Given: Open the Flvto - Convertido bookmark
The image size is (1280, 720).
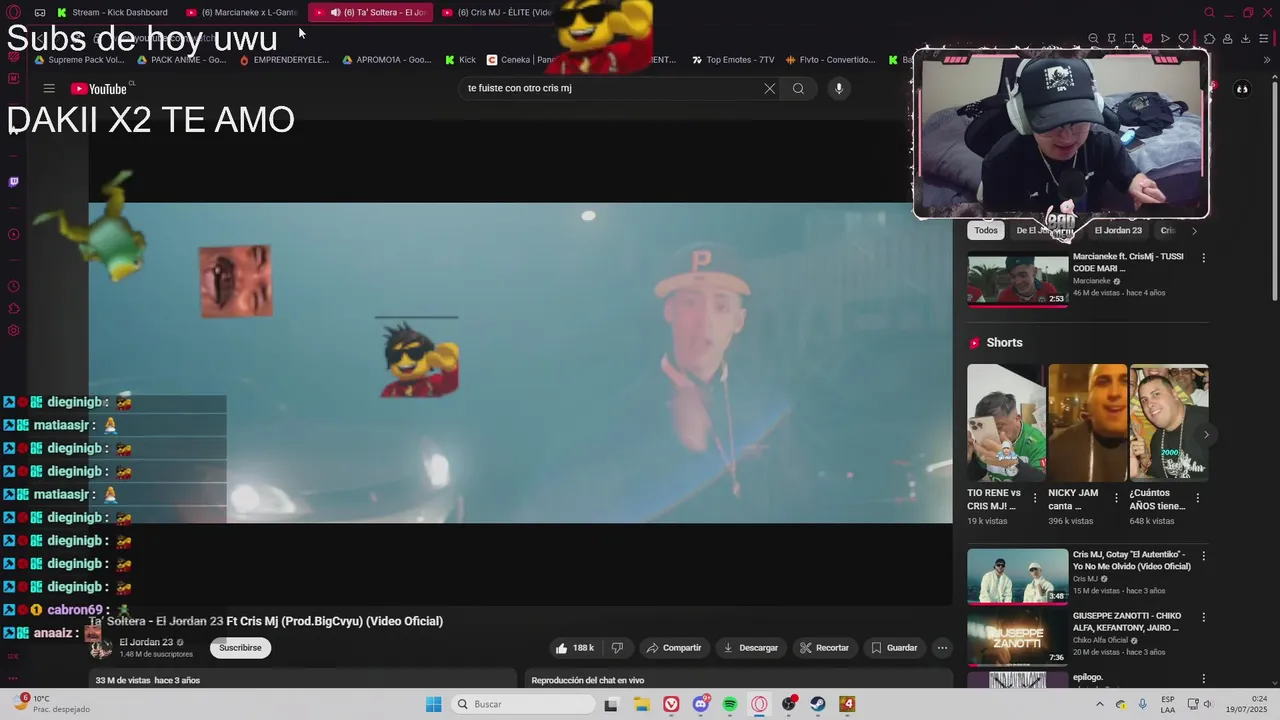Looking at the screenshot, I should coord(831,60).
